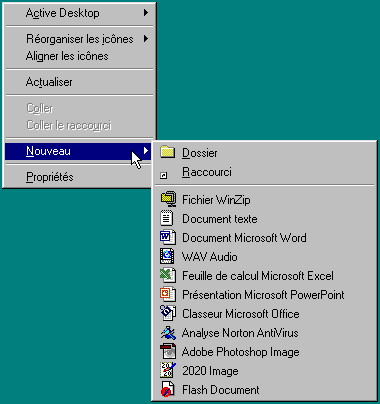
Task: Click the Adobe Photoshop Image icon
Action: tap(168, 351)
